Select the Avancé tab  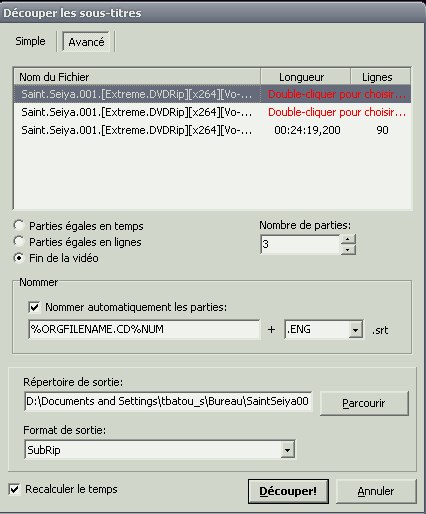tap(86, 42)
